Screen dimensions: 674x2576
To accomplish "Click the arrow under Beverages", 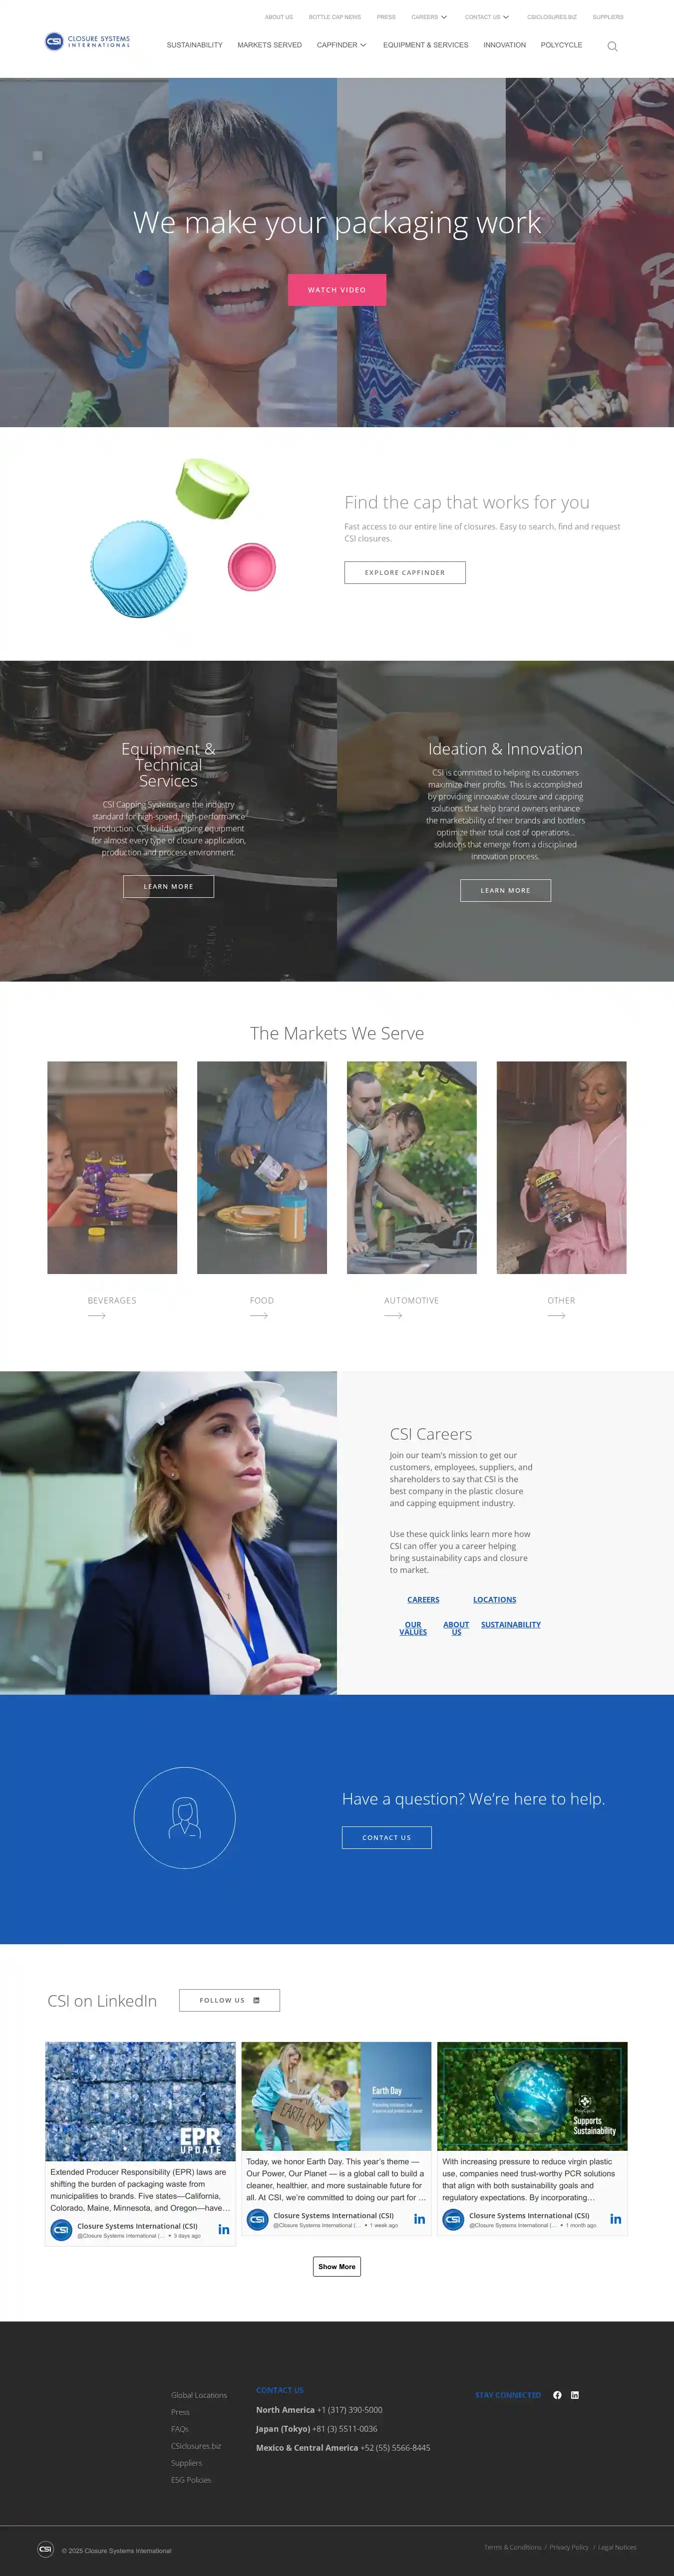I will coord(97,1316).
